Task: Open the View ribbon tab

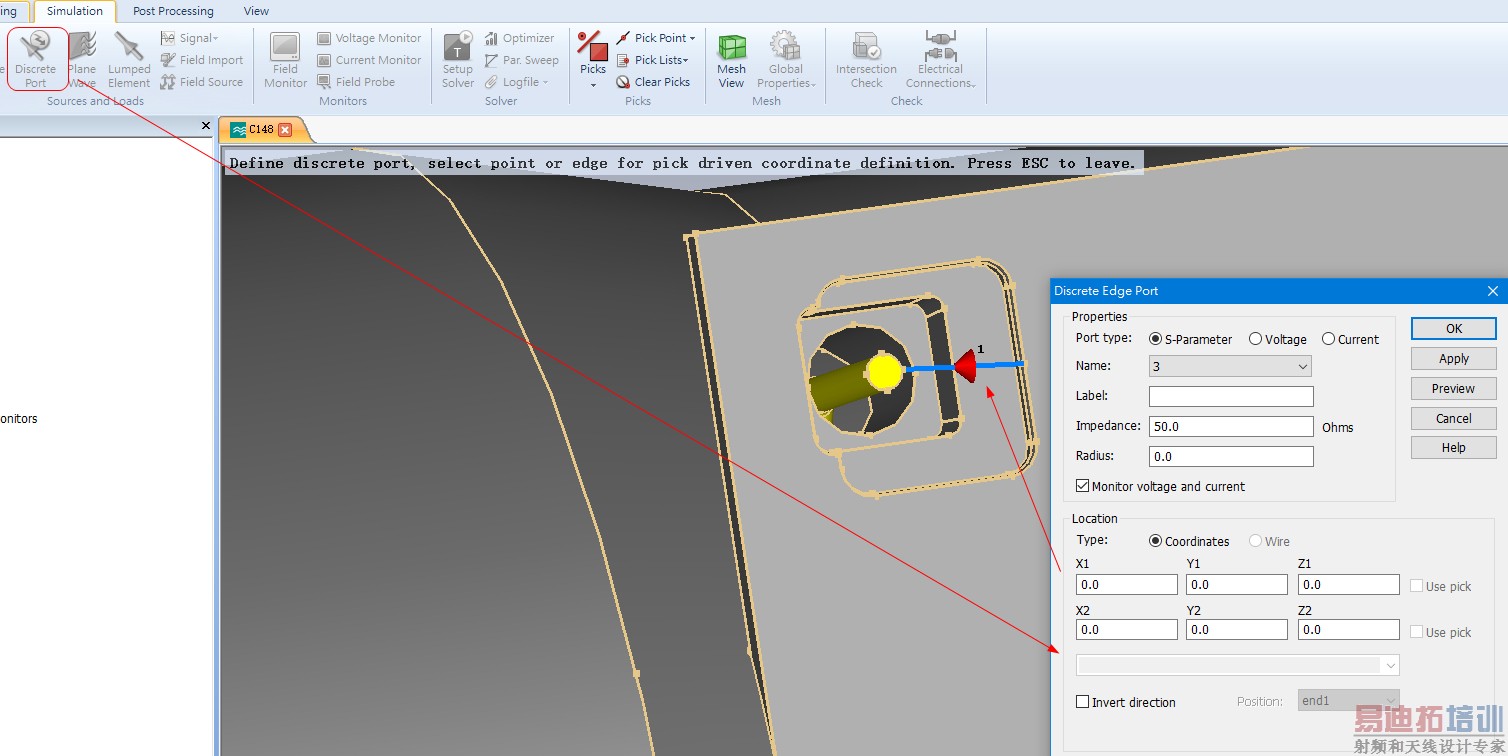Action: [x=256, y=11]
